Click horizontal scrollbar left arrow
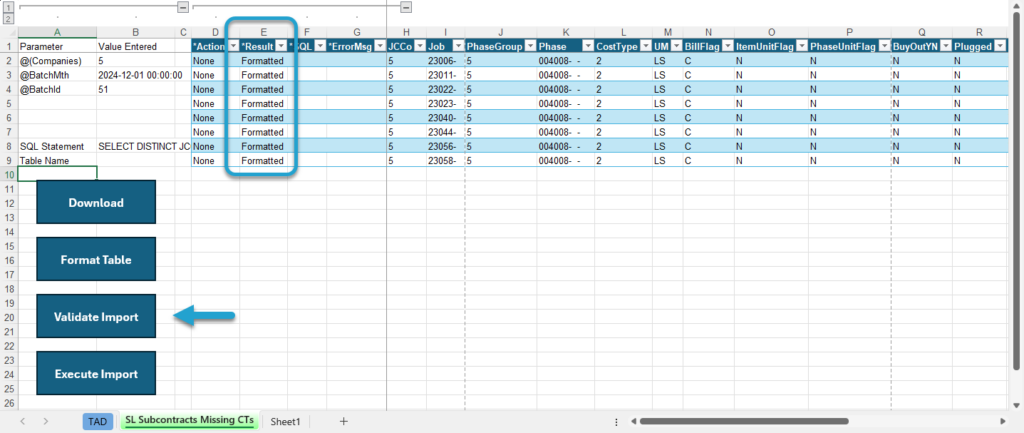Viewport: 1024px width, 433px height. (x=633, y=421)
